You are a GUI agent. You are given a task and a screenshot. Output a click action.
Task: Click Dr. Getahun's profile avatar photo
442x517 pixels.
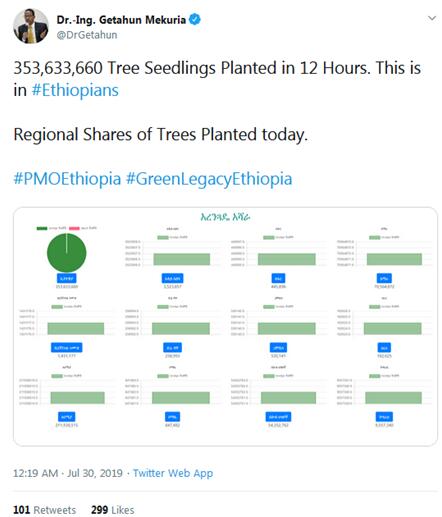coord(31,26)
